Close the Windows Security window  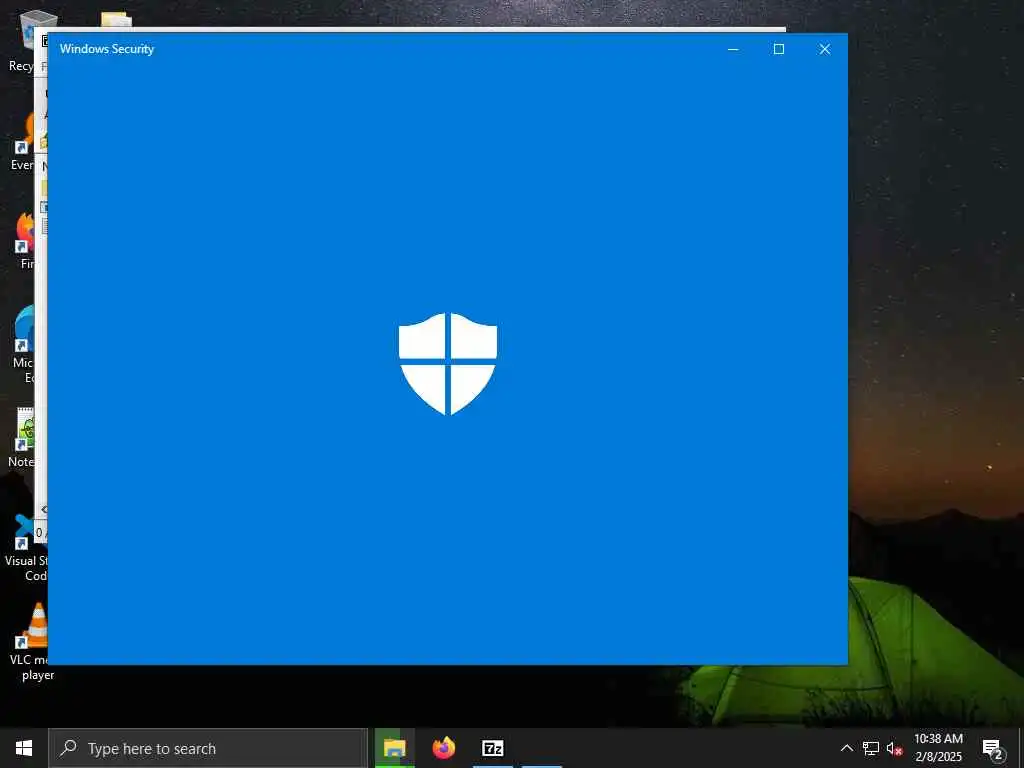[x=825, y=49]
